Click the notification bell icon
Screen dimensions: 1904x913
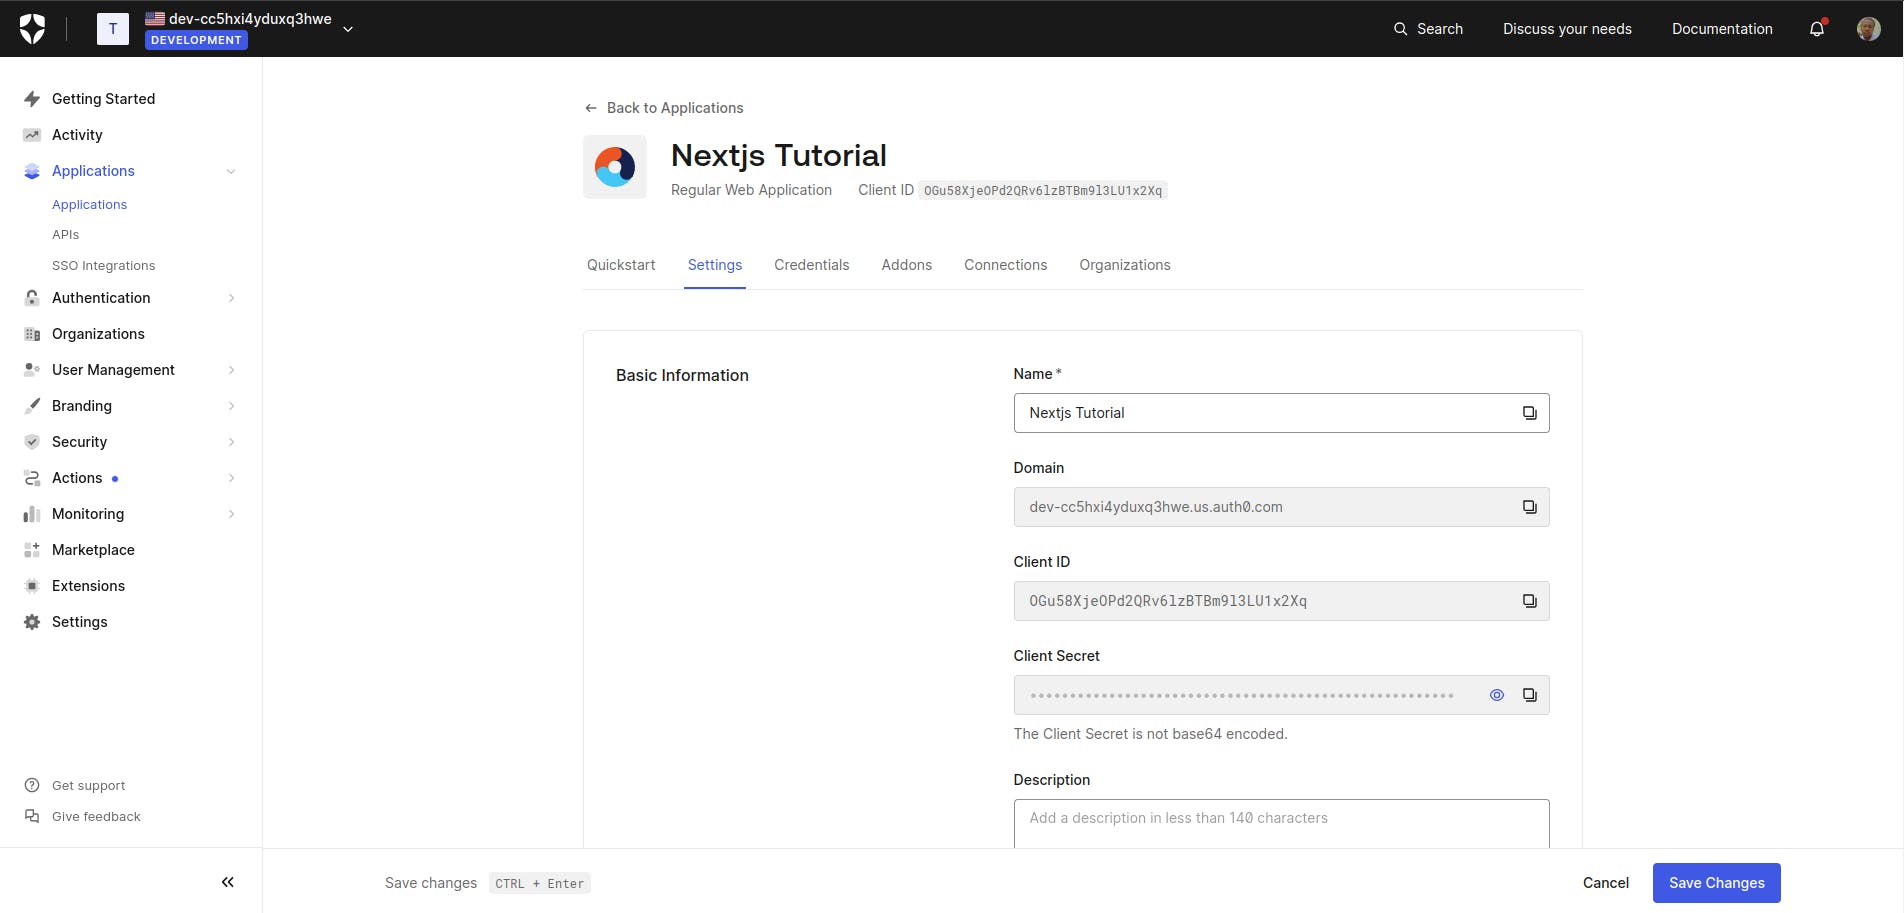pyautogui.click(x=1815, y=28)
